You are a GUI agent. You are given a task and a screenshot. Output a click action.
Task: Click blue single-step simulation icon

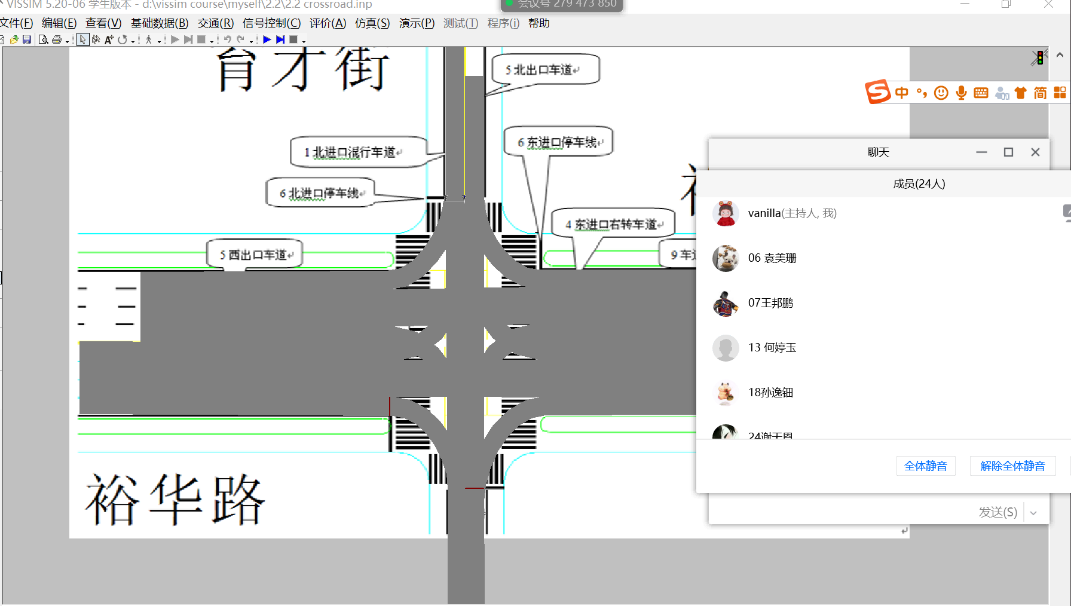(280, 40)
